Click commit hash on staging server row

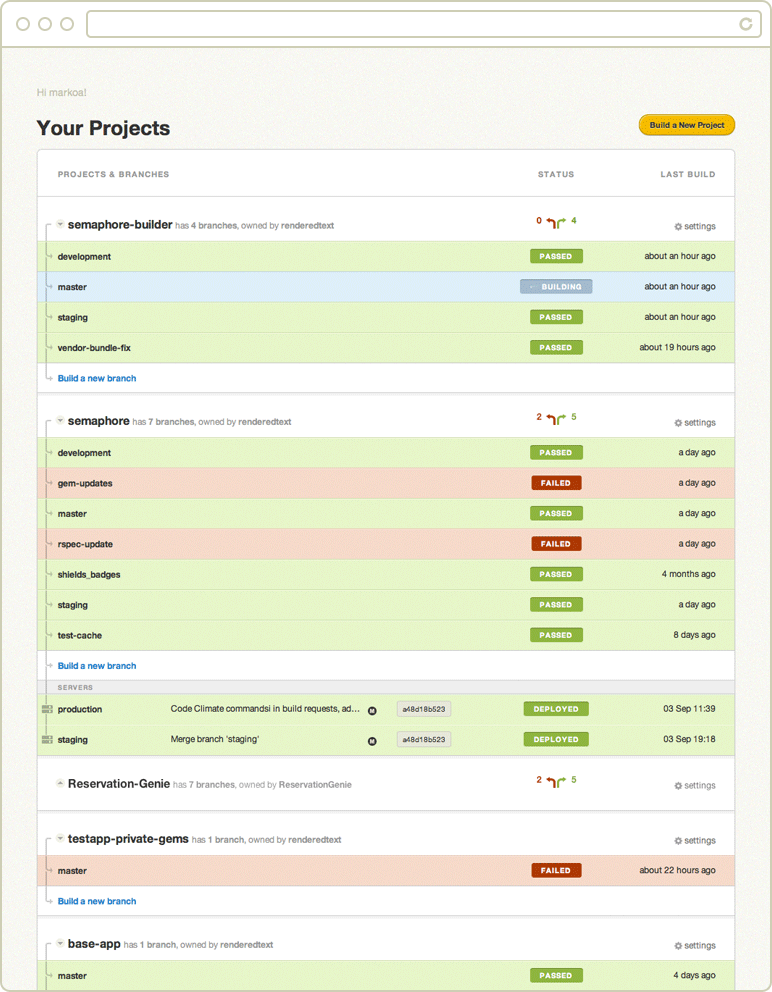[424, 740]
